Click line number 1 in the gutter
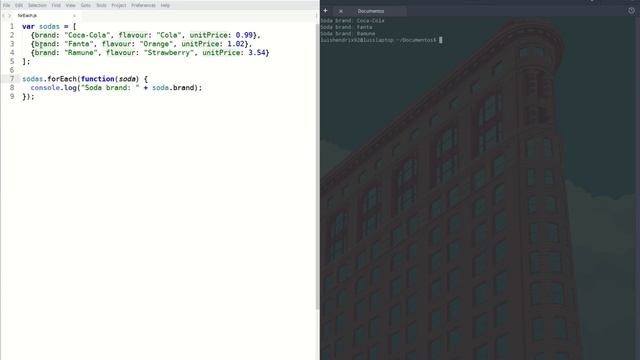Screen dimensions: 640x360 click(12, 27)
